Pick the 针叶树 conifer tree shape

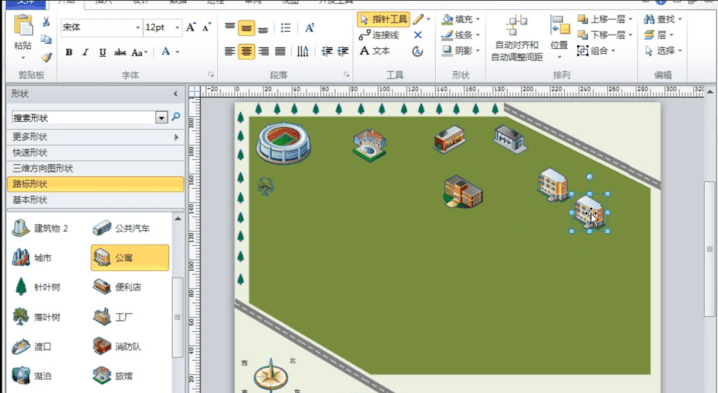(x=37, y=287)
